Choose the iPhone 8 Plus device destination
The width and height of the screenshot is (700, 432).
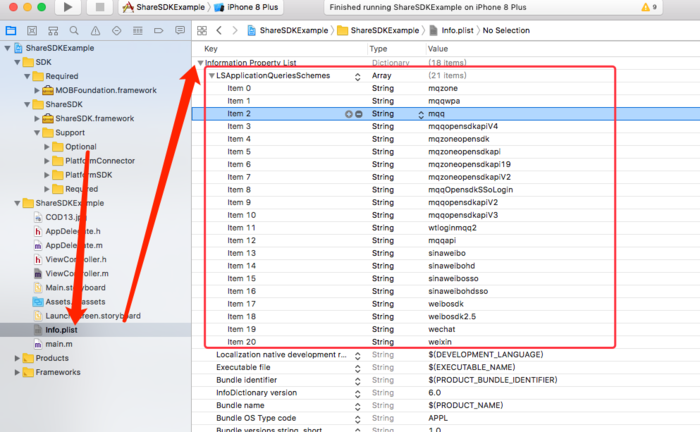[246, 7]
